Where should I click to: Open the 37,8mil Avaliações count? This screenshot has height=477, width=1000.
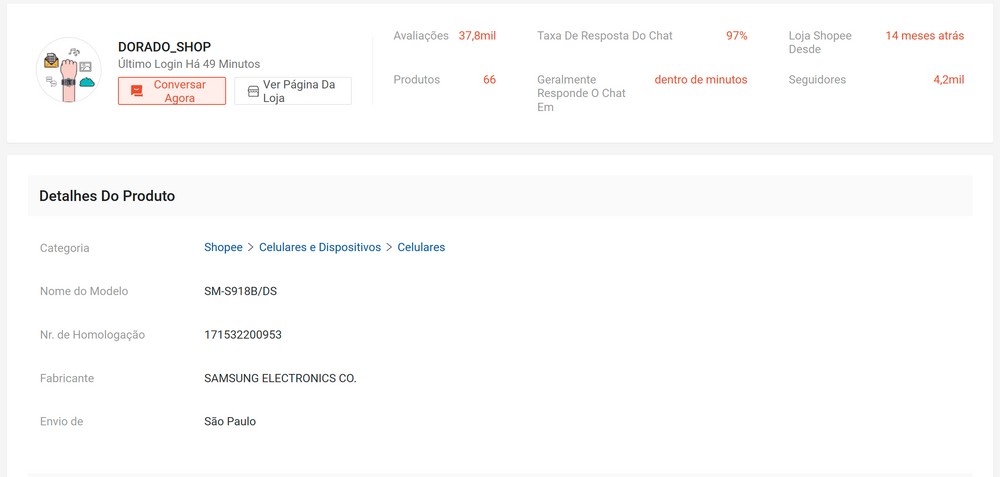point(477,36)
